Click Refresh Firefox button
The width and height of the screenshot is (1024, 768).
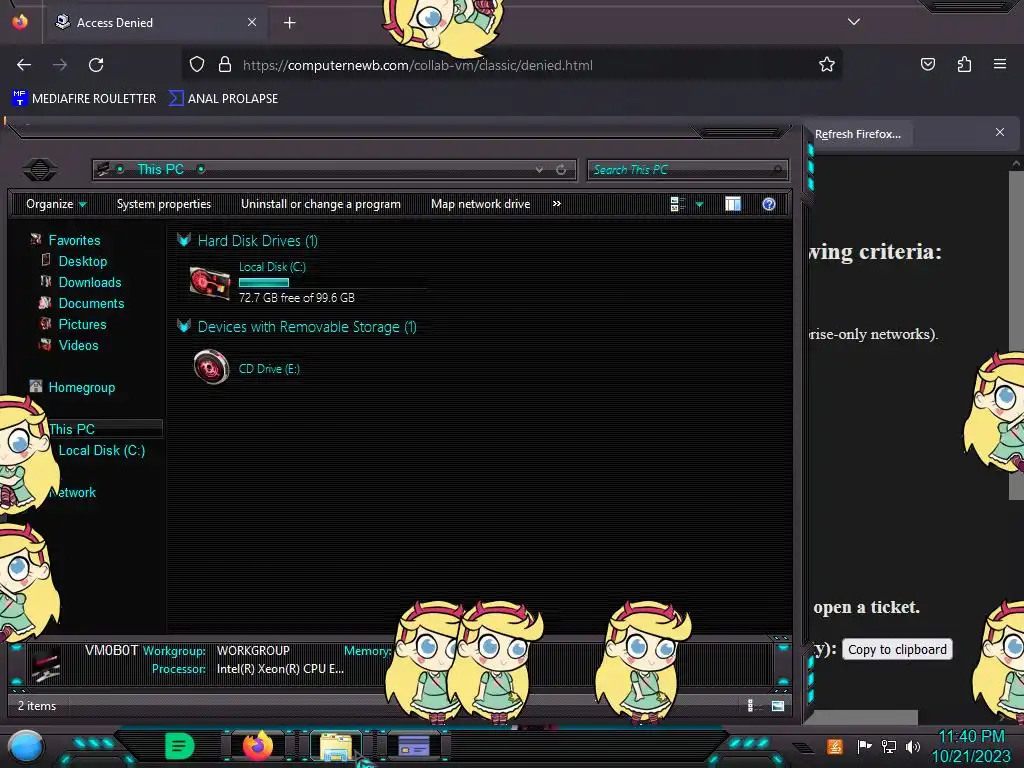click(x=857, y=134)
